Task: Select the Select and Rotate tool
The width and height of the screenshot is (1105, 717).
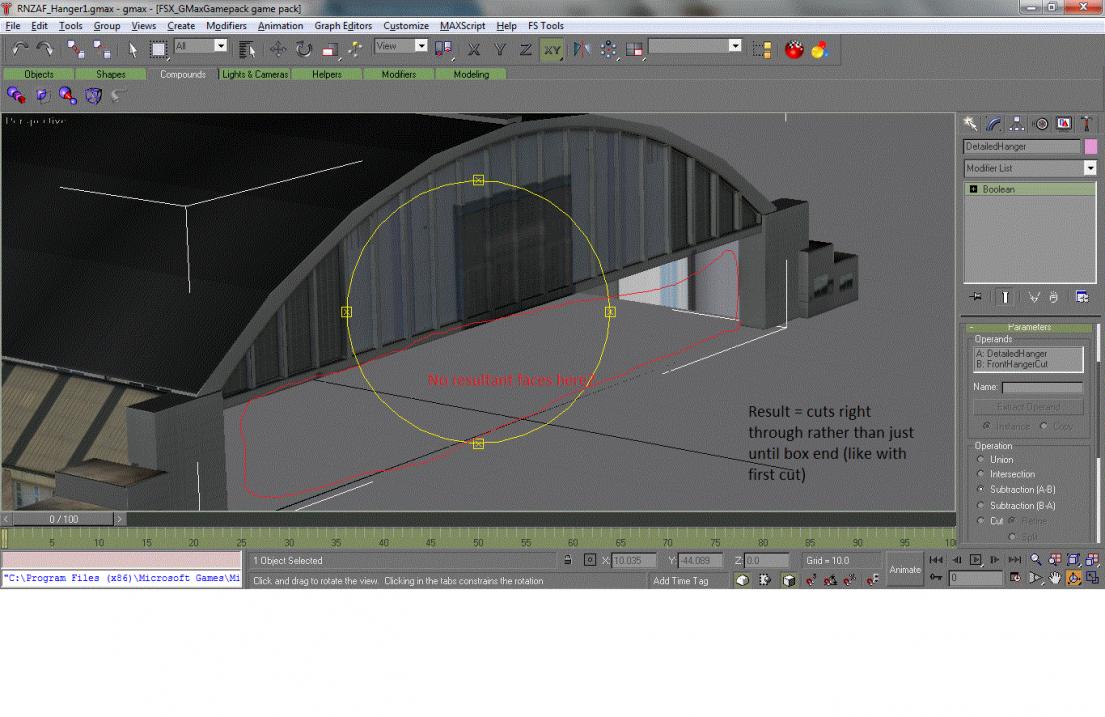Action: pos(304,49)
